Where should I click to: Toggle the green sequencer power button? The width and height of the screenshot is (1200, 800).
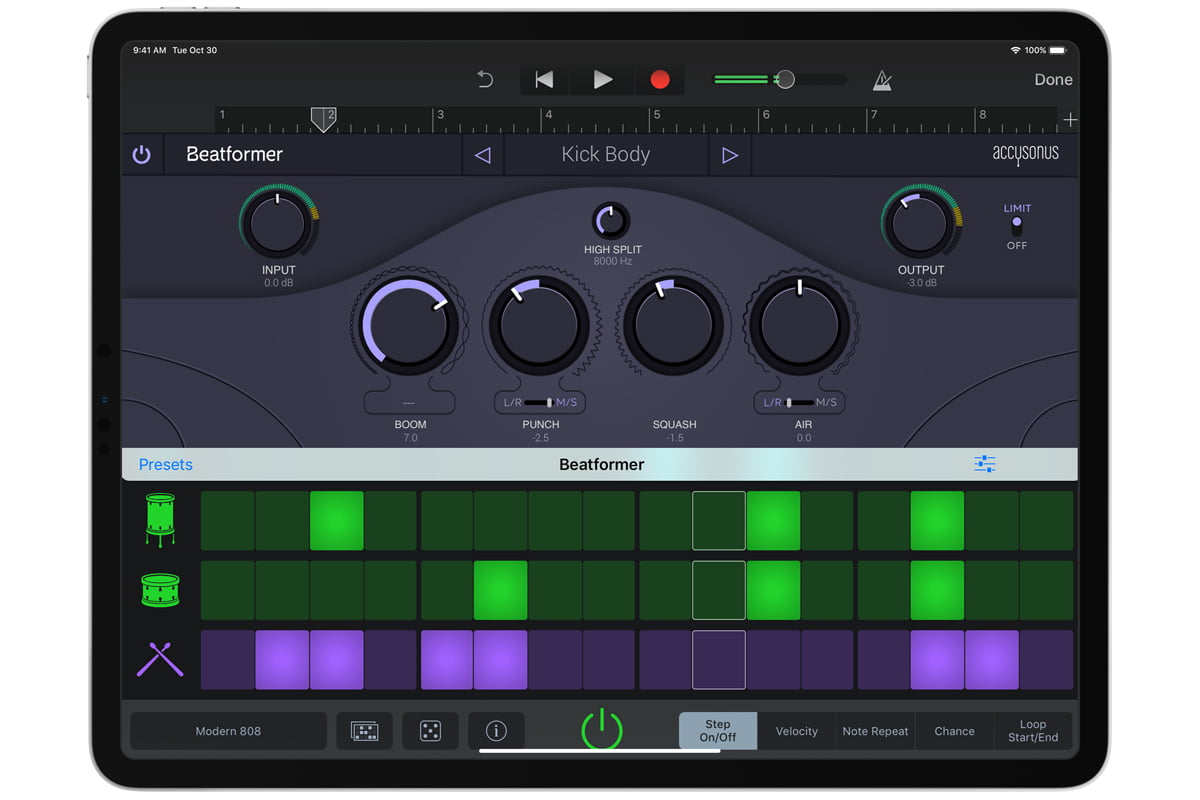[x=602, y=730]
